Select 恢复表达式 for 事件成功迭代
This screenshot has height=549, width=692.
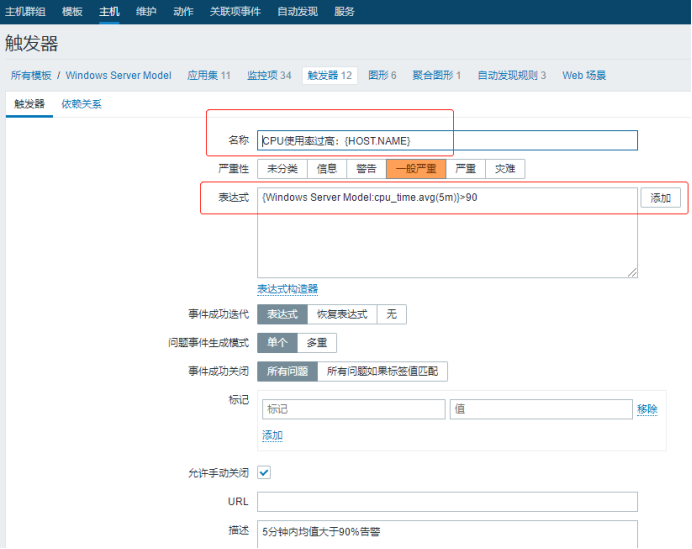coord(342,314)
